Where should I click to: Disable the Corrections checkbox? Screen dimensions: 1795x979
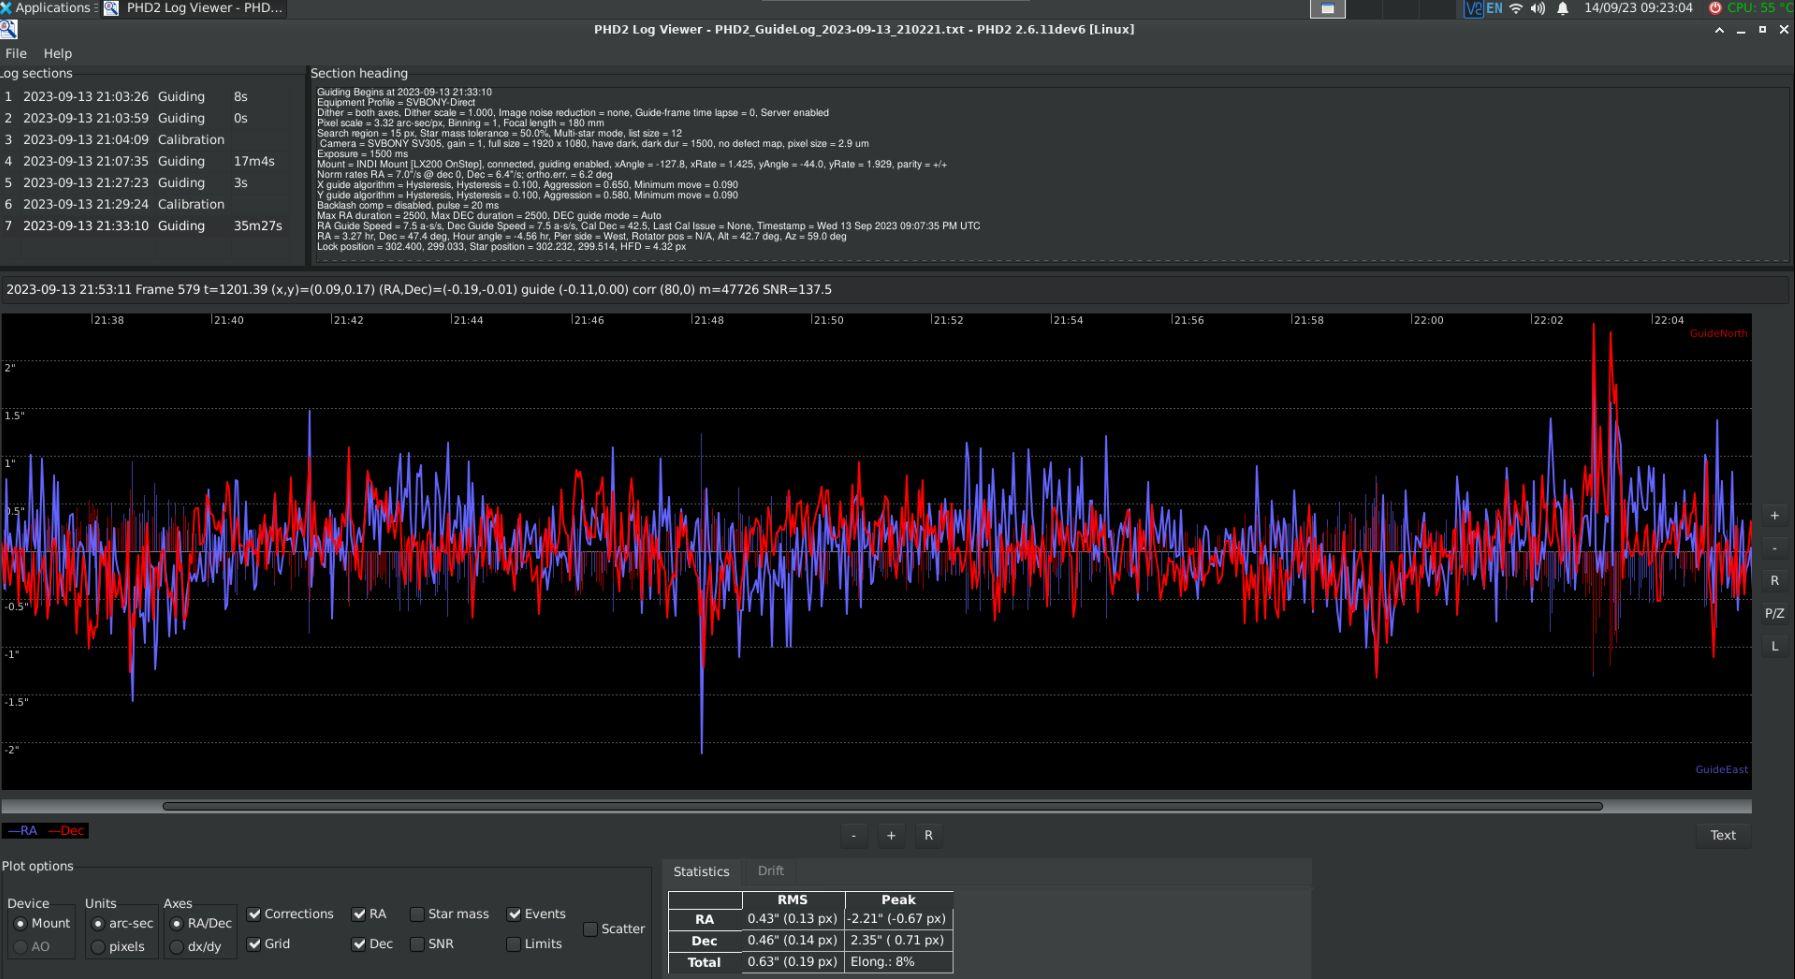pos(254,914)
